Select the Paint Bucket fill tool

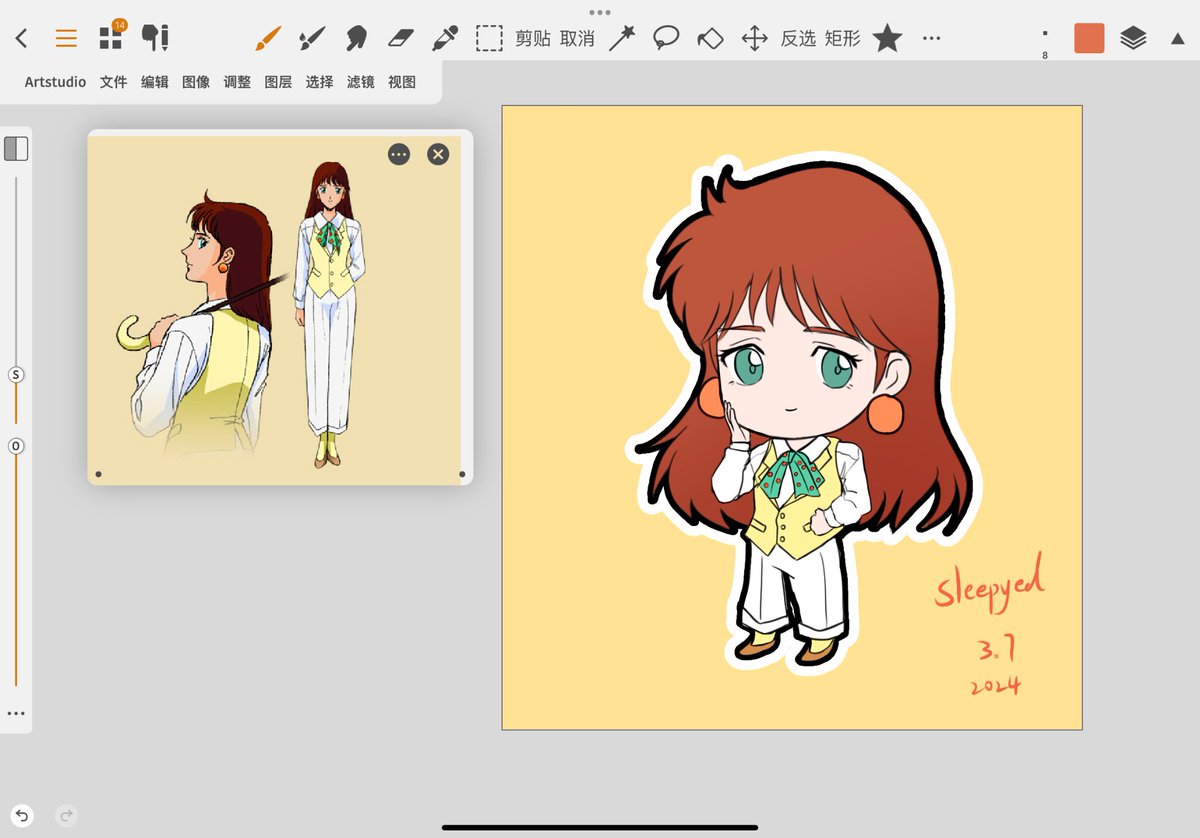tap(710, 39)
